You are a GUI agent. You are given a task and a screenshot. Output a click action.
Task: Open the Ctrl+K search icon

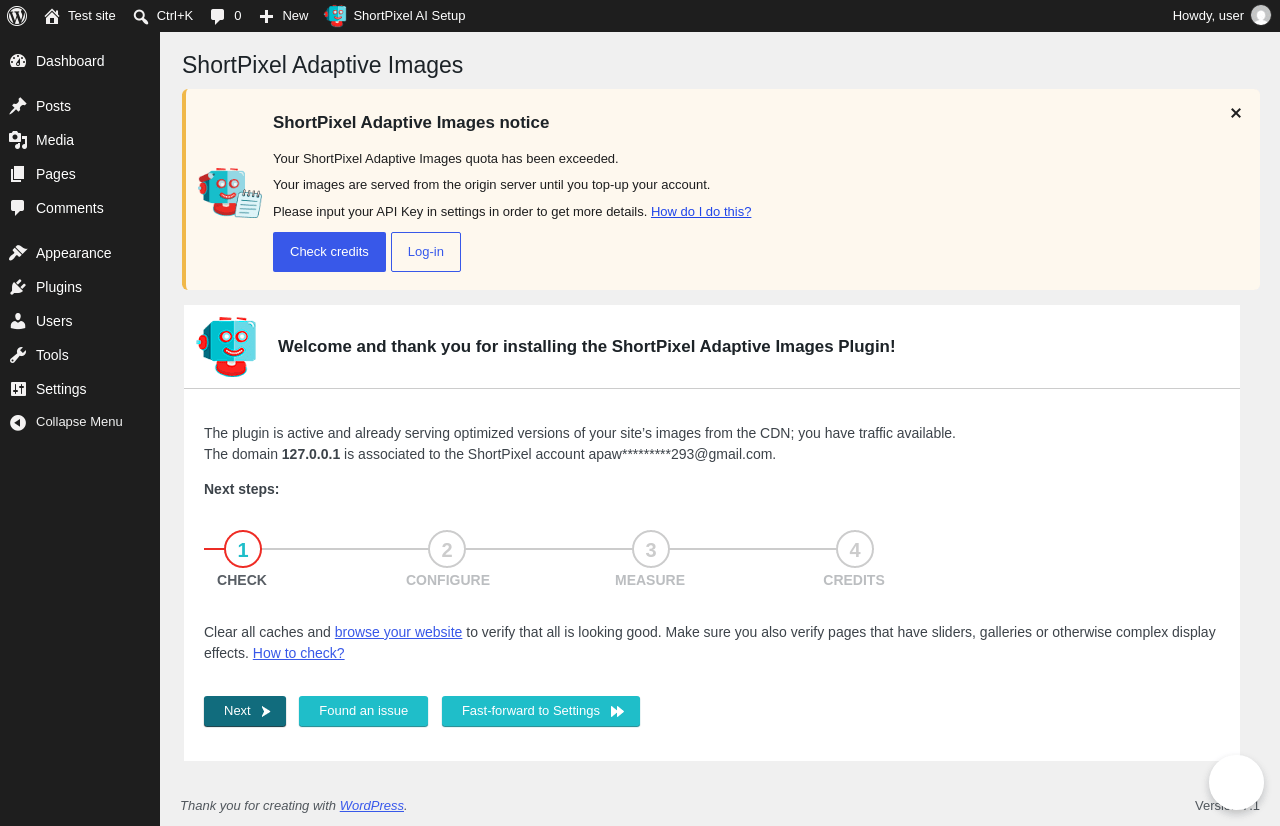141,16
